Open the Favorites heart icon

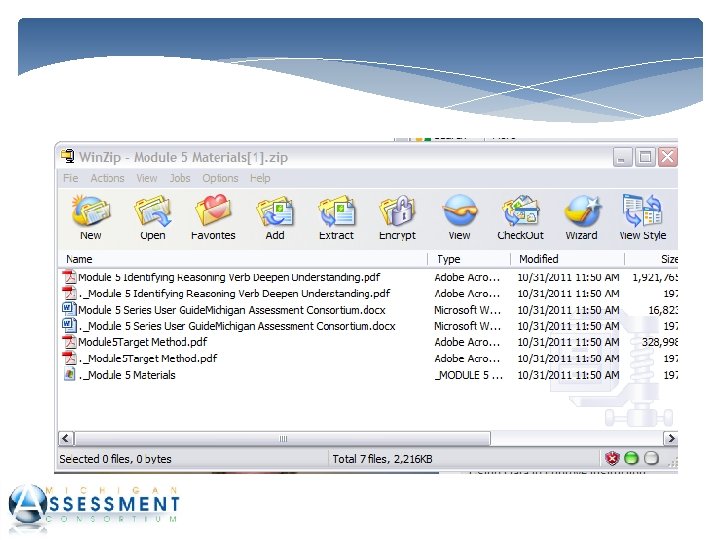pos(213,211)
